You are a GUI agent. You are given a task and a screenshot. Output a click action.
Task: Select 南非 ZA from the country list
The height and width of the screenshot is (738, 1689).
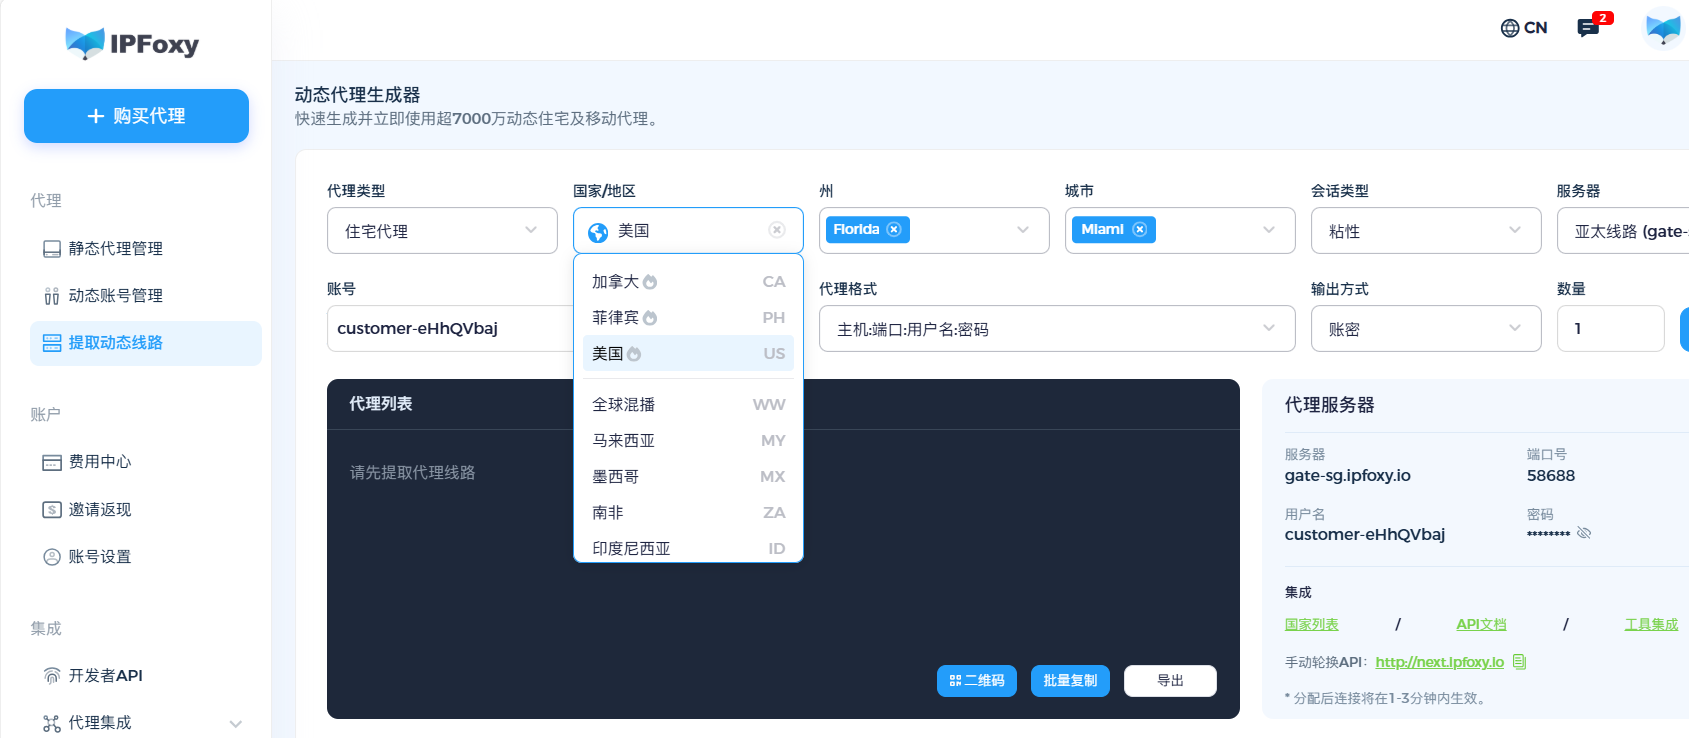tap(688, 513)
